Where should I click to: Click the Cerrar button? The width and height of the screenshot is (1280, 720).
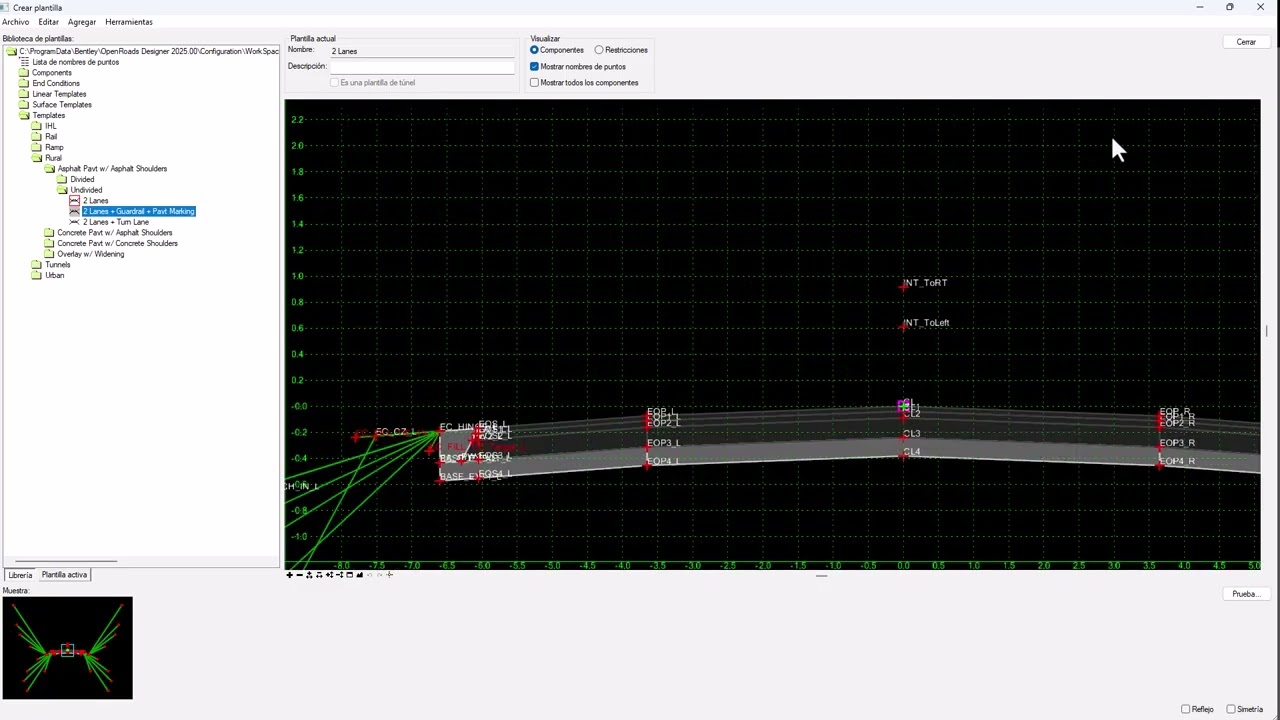[x=1246, y=42]
